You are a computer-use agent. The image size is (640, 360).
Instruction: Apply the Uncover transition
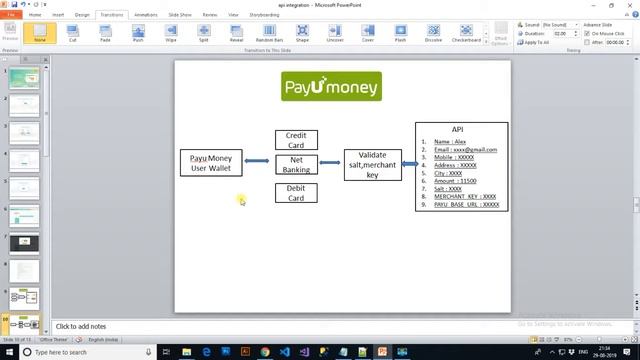point(335,33)
